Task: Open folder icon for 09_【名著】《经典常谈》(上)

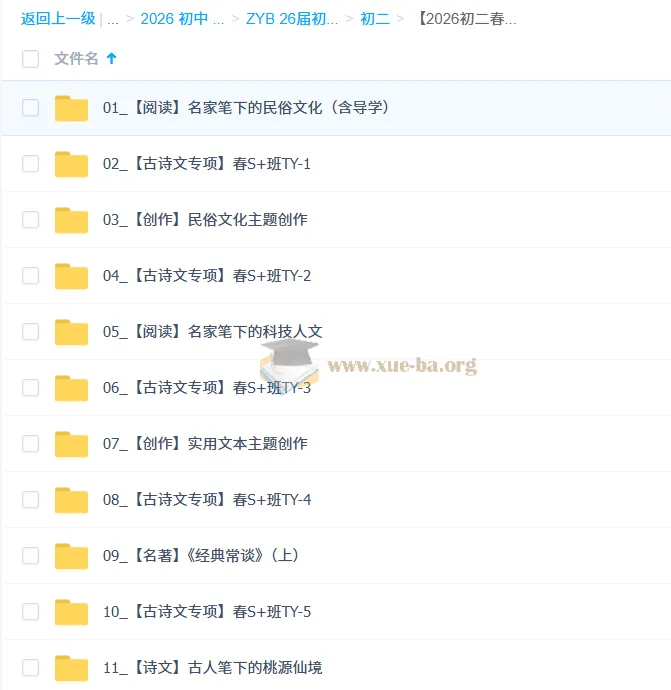Action: tap(71, 556)
